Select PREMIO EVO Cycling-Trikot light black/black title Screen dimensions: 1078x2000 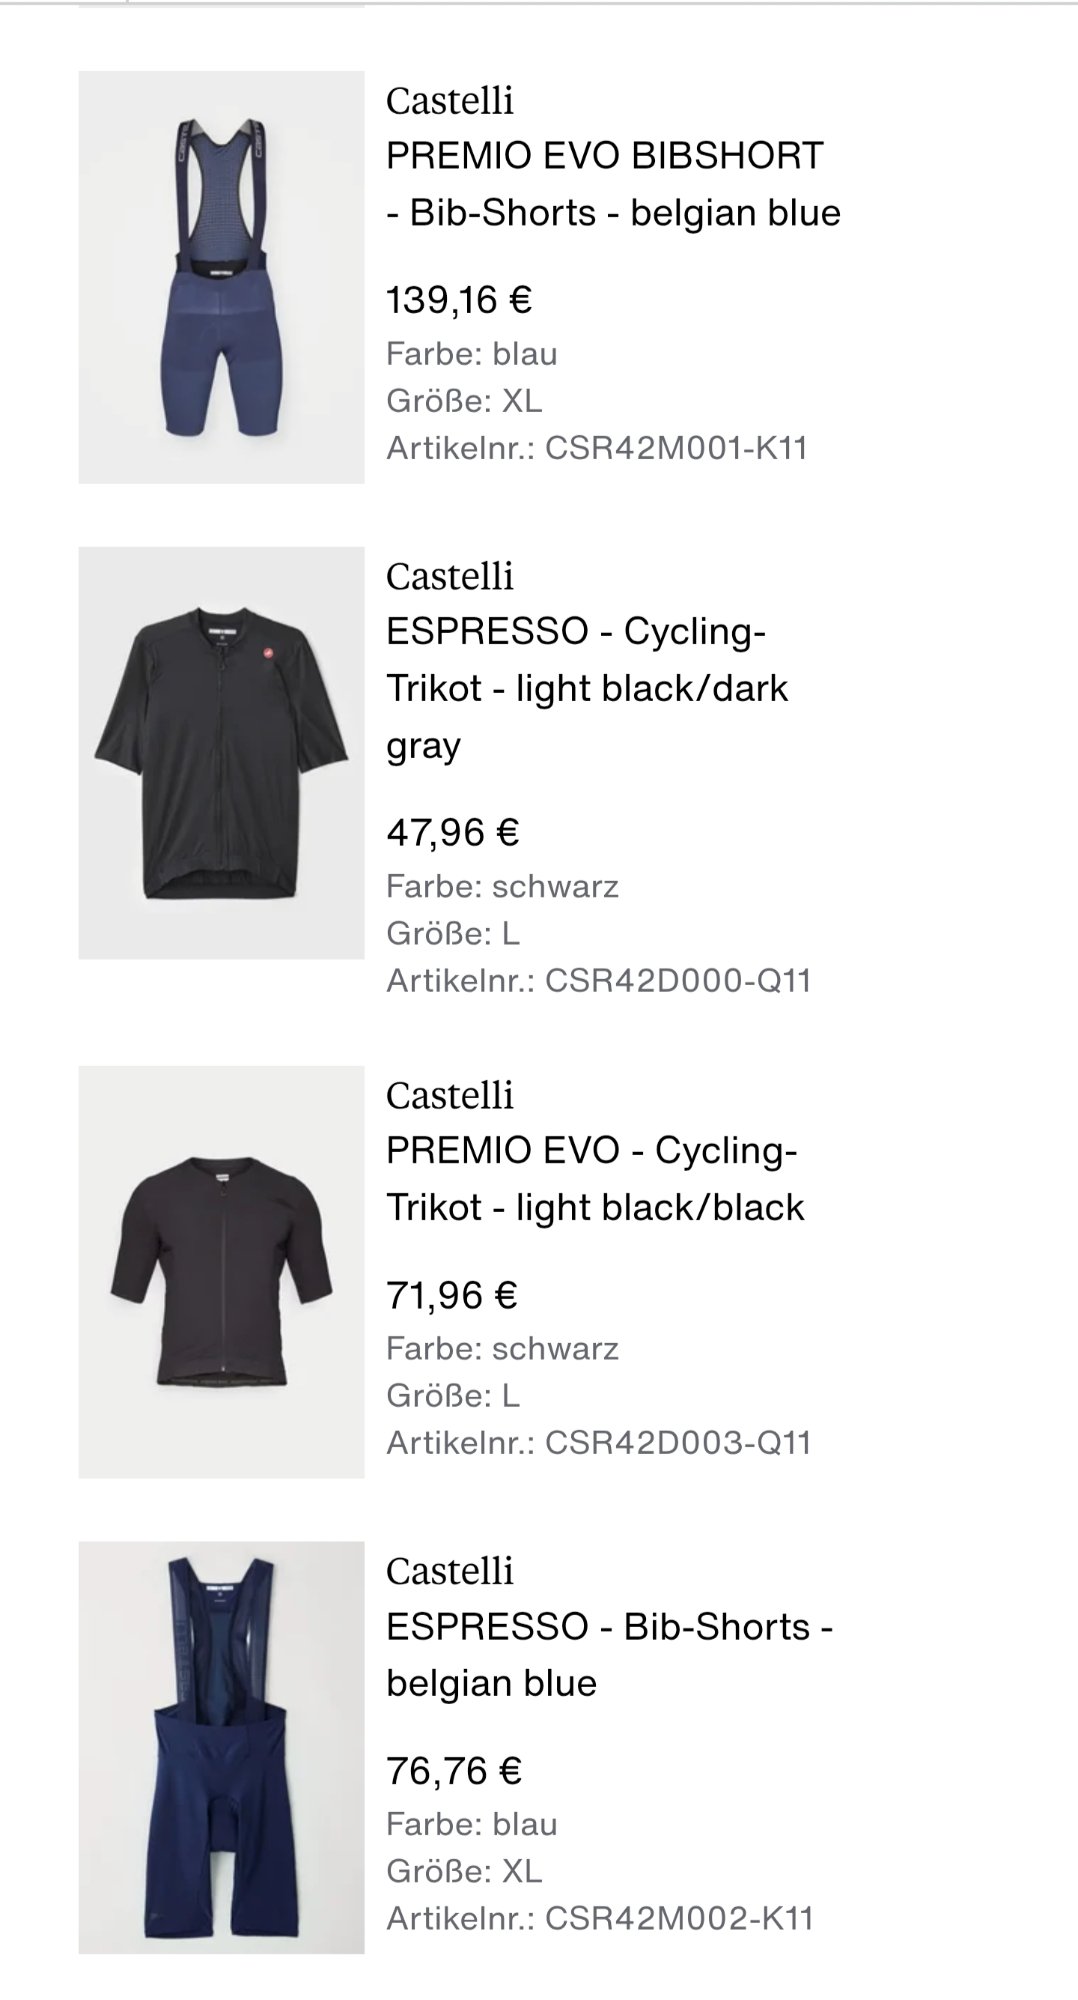pos(595,1179)
